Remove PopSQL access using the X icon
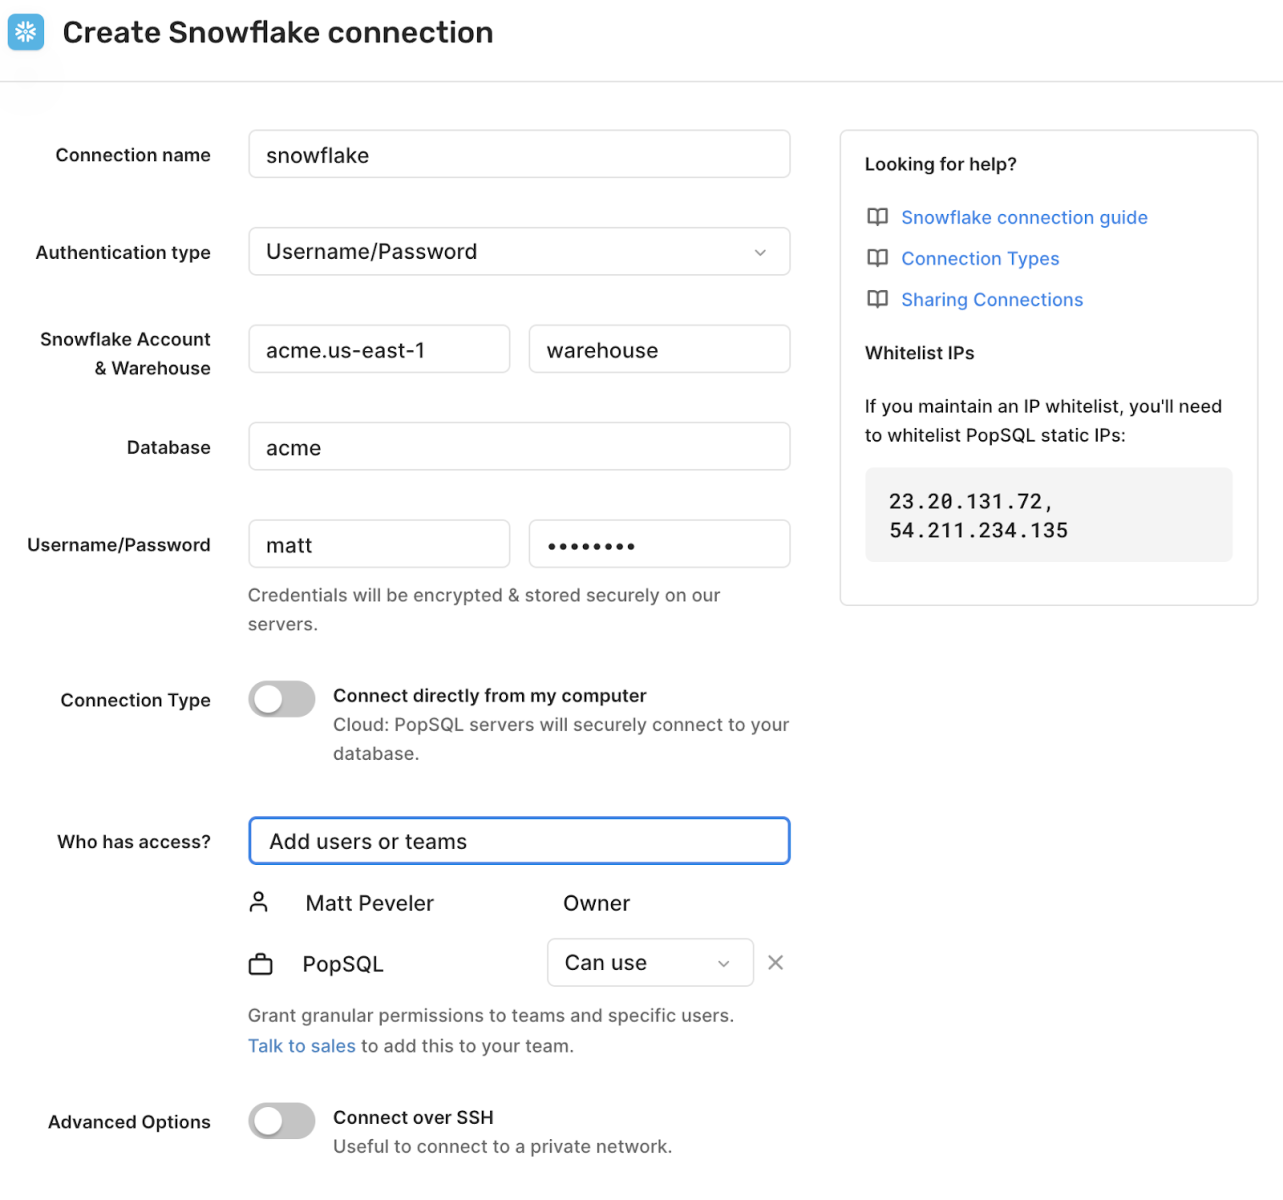The image size is (1283, 1200). 775,962
